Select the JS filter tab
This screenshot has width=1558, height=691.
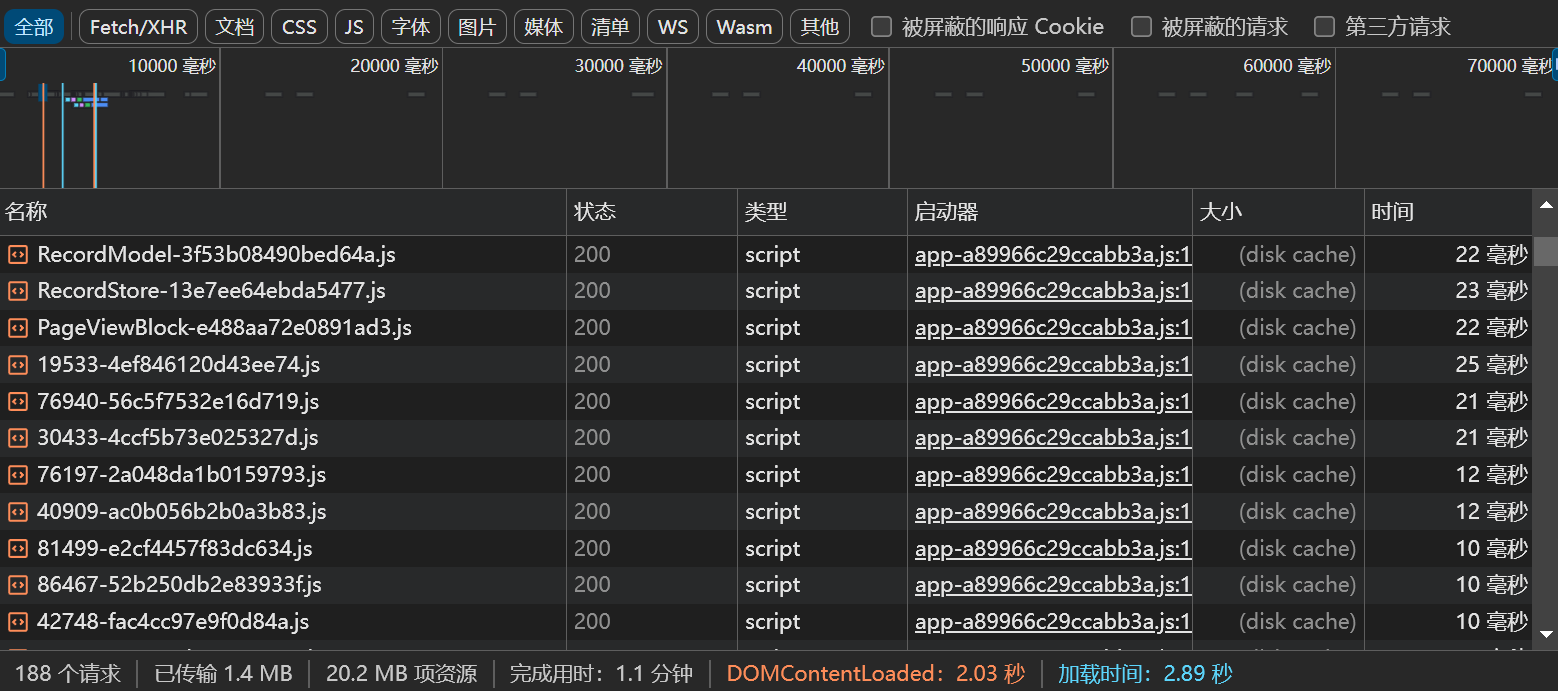tap(354, 27)
